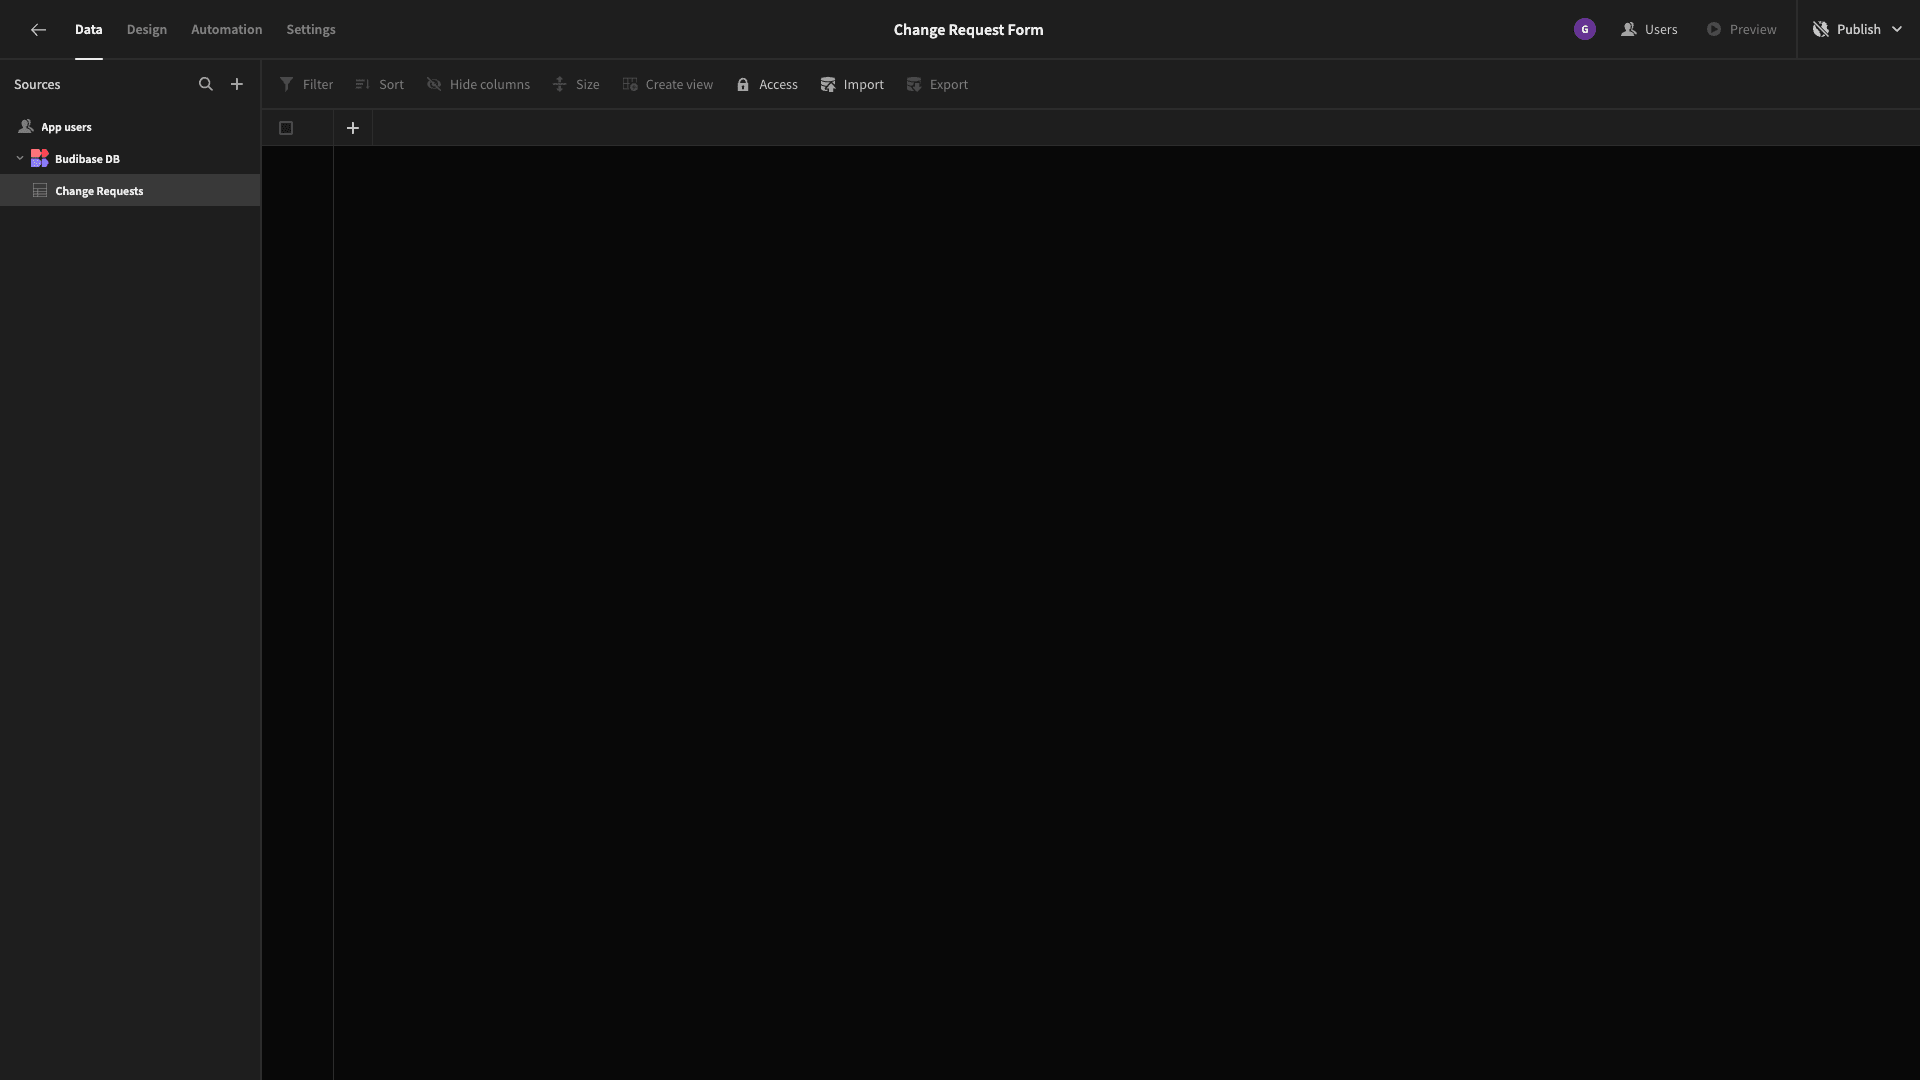Viewport: 1920px width, 1080px height.
Task: Click the Design tab
Action: pyautogui.click(x=146, y=29)
